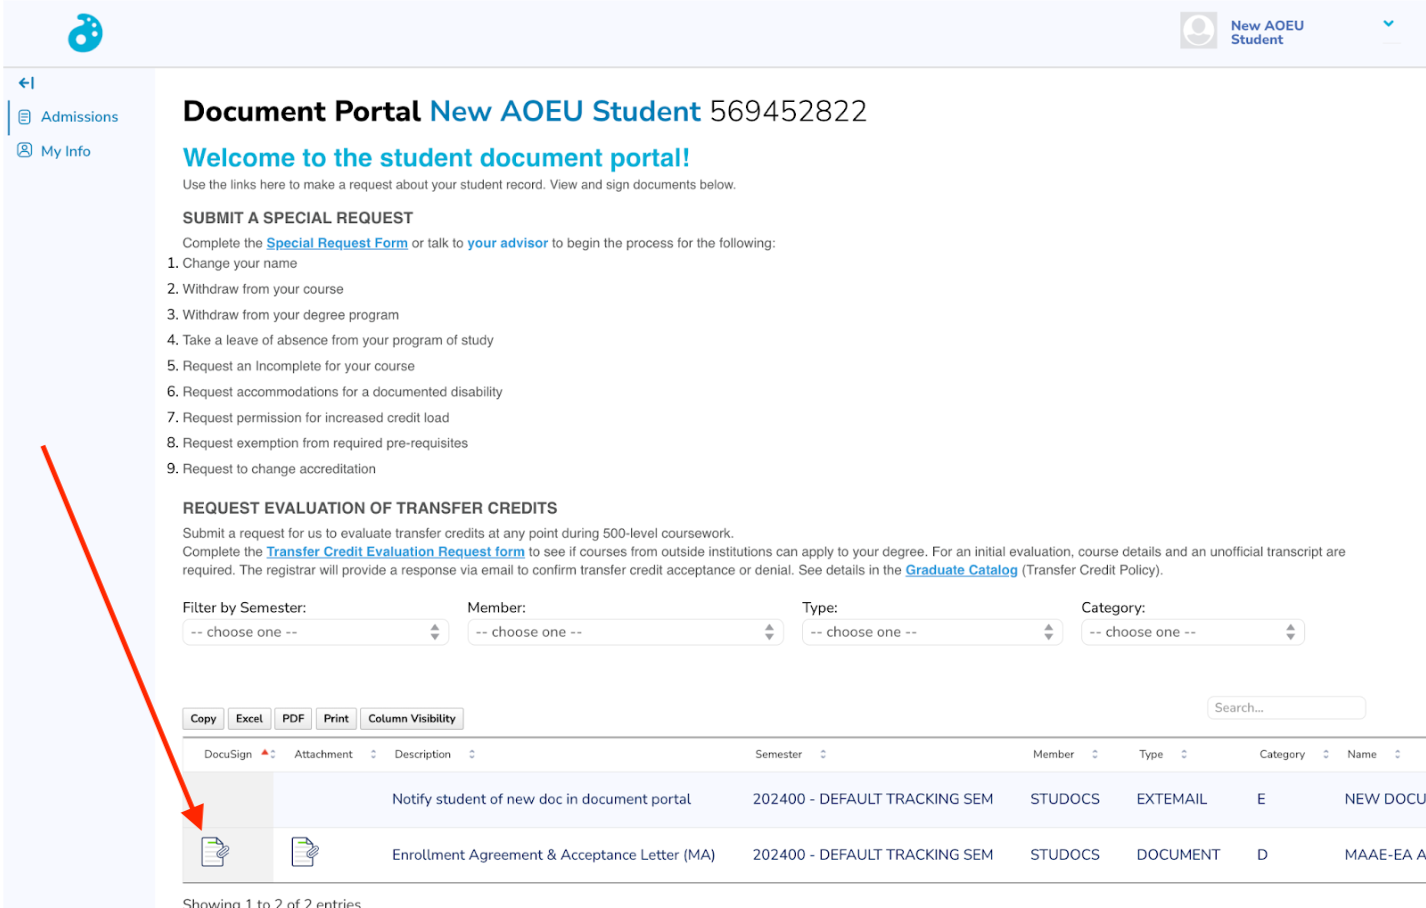The image size is (1426, 908).
Task: Click the DOCUMENT type cell
Action: (1178, 855)
